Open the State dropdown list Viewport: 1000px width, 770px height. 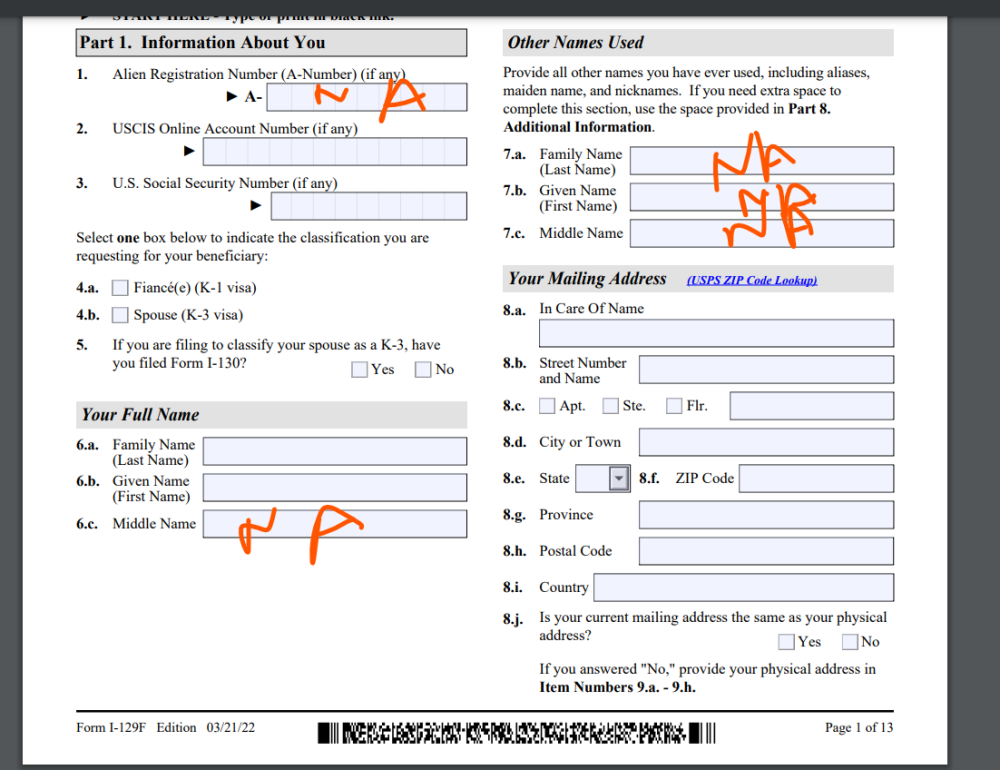click(619, 478)
